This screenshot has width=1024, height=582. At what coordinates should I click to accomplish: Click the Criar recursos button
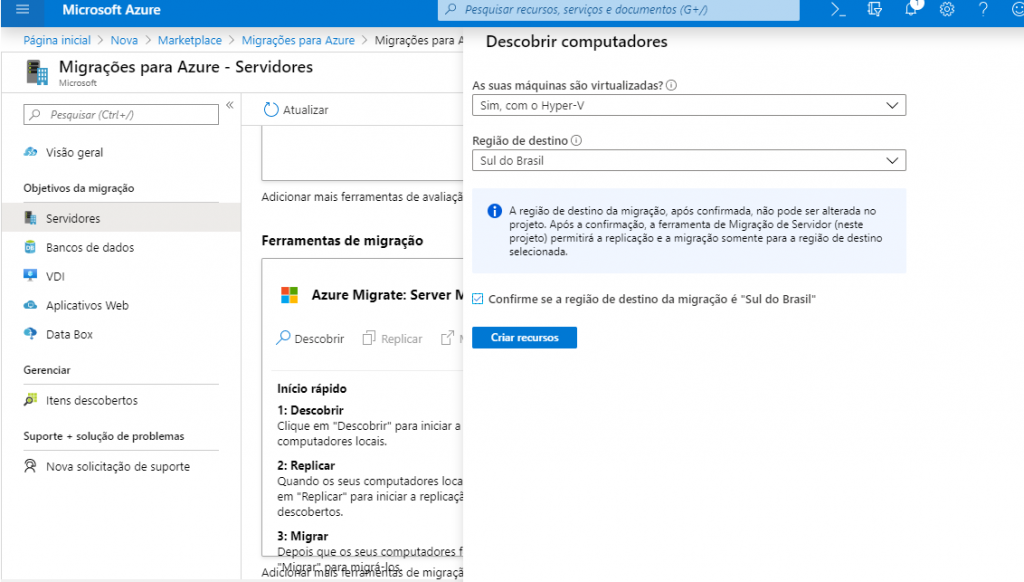point(524,338)
